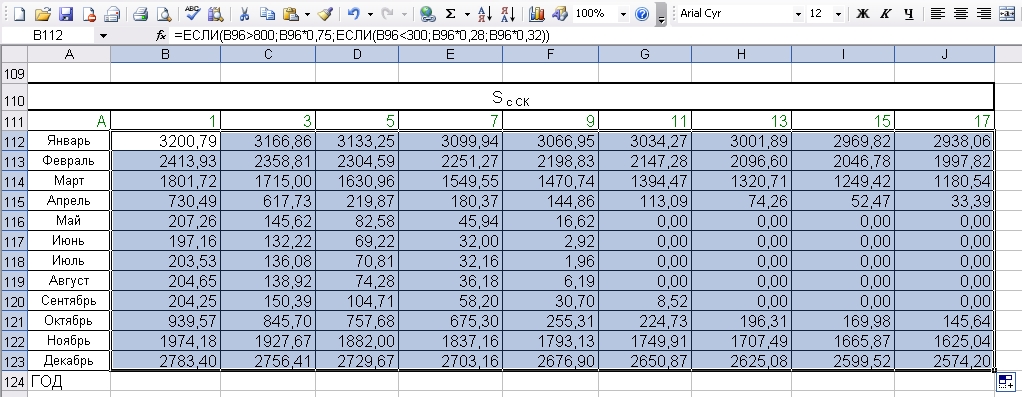Select cell with value 2574,20
1022x397 pixels.
point(944,360)
